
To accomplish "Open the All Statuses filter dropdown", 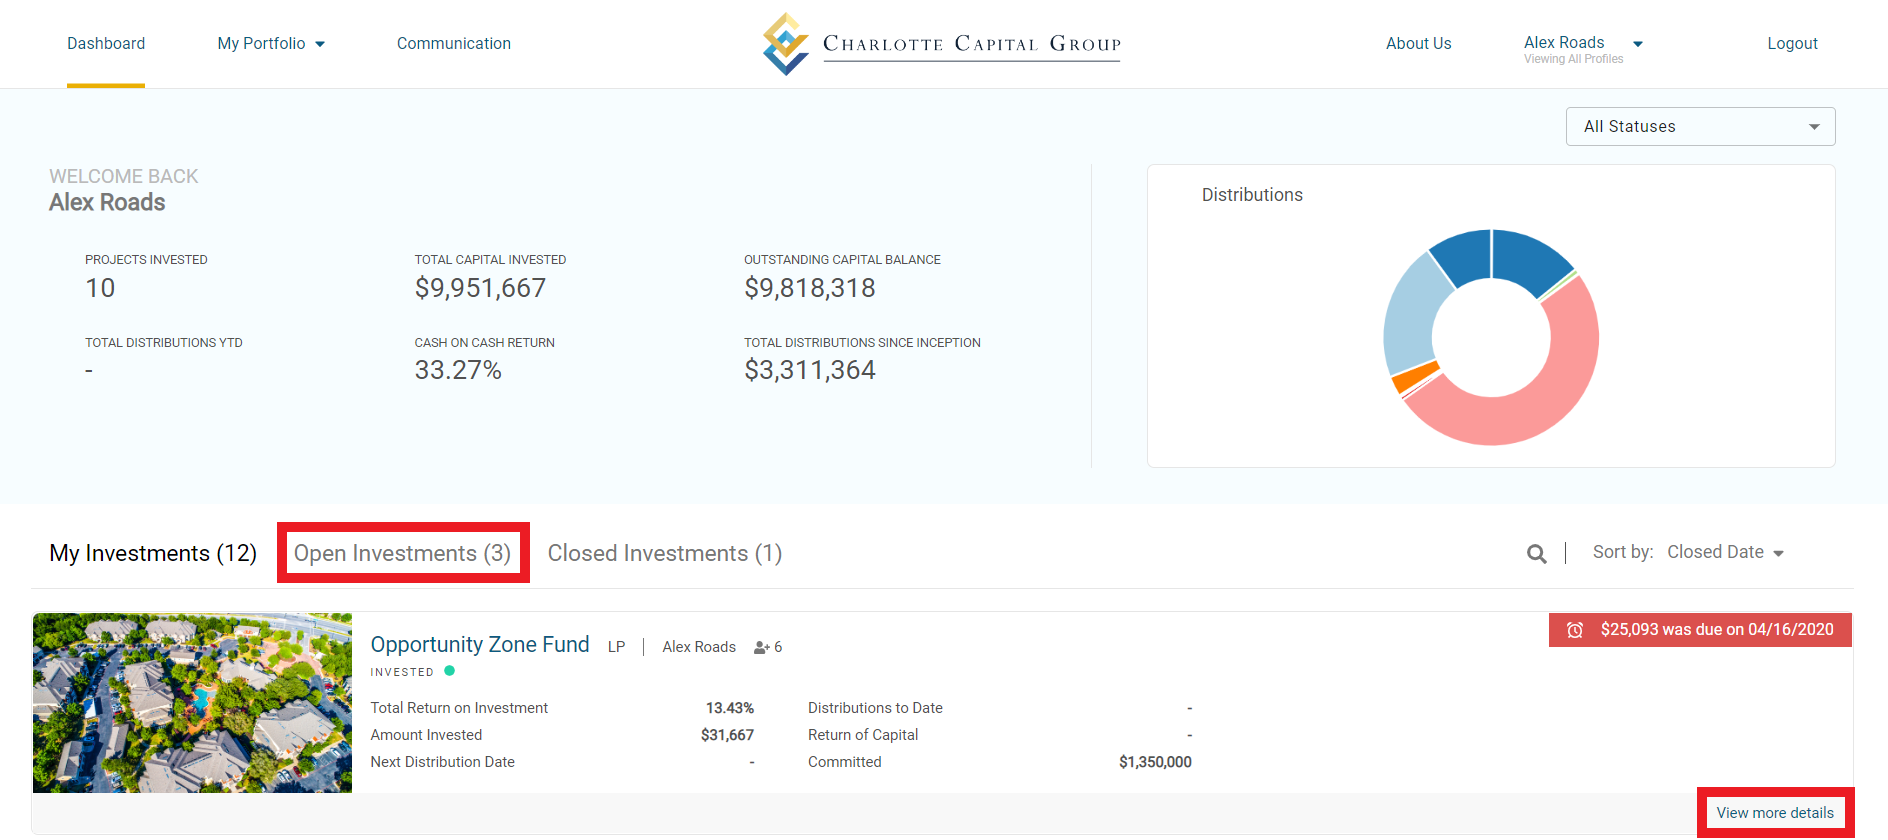I will tap(1700, 127).
